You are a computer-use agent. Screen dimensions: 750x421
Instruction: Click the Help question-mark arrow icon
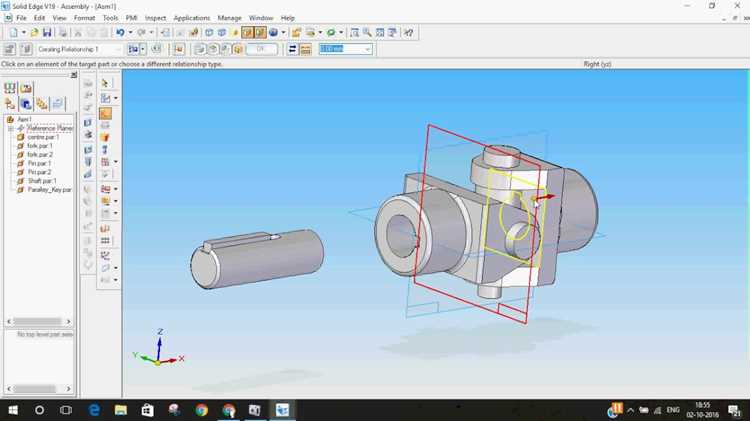tap(408, 33)
